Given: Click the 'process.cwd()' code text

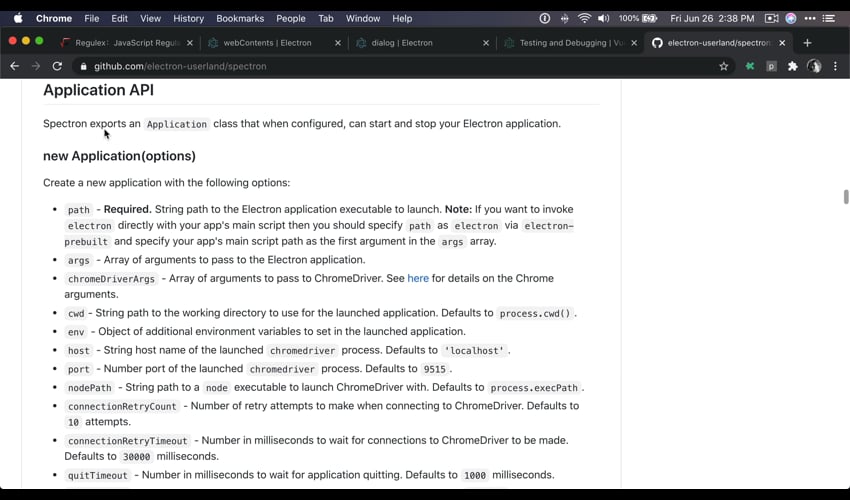Looking at the screenshot, I should point(535,313).
